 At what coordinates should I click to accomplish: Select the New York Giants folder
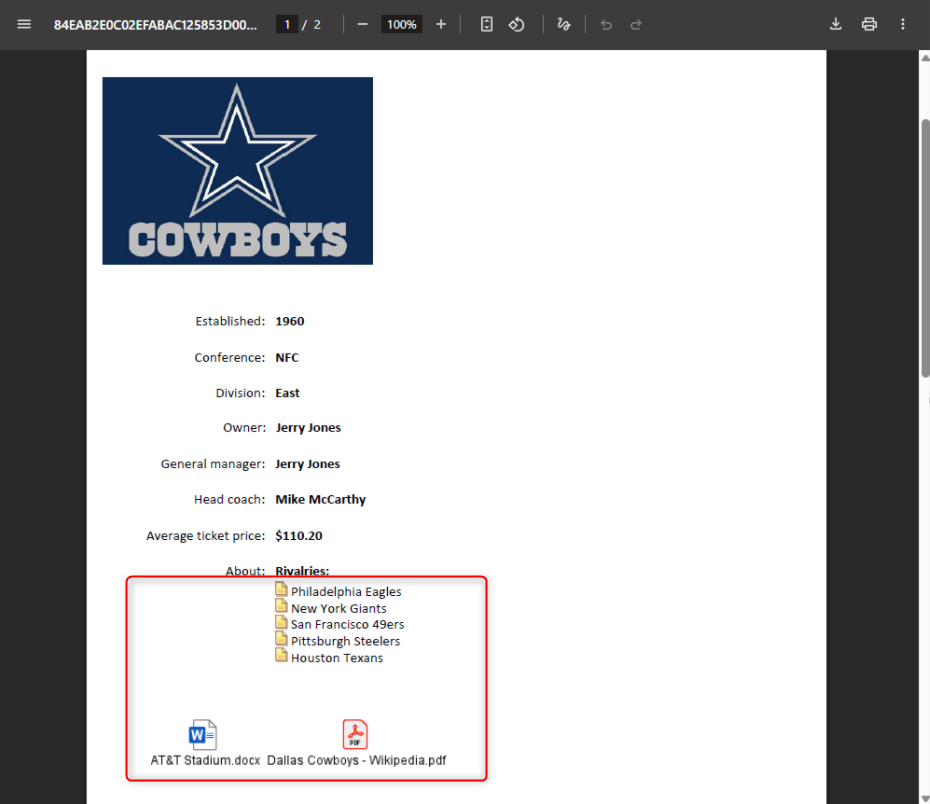pos(338,608)
